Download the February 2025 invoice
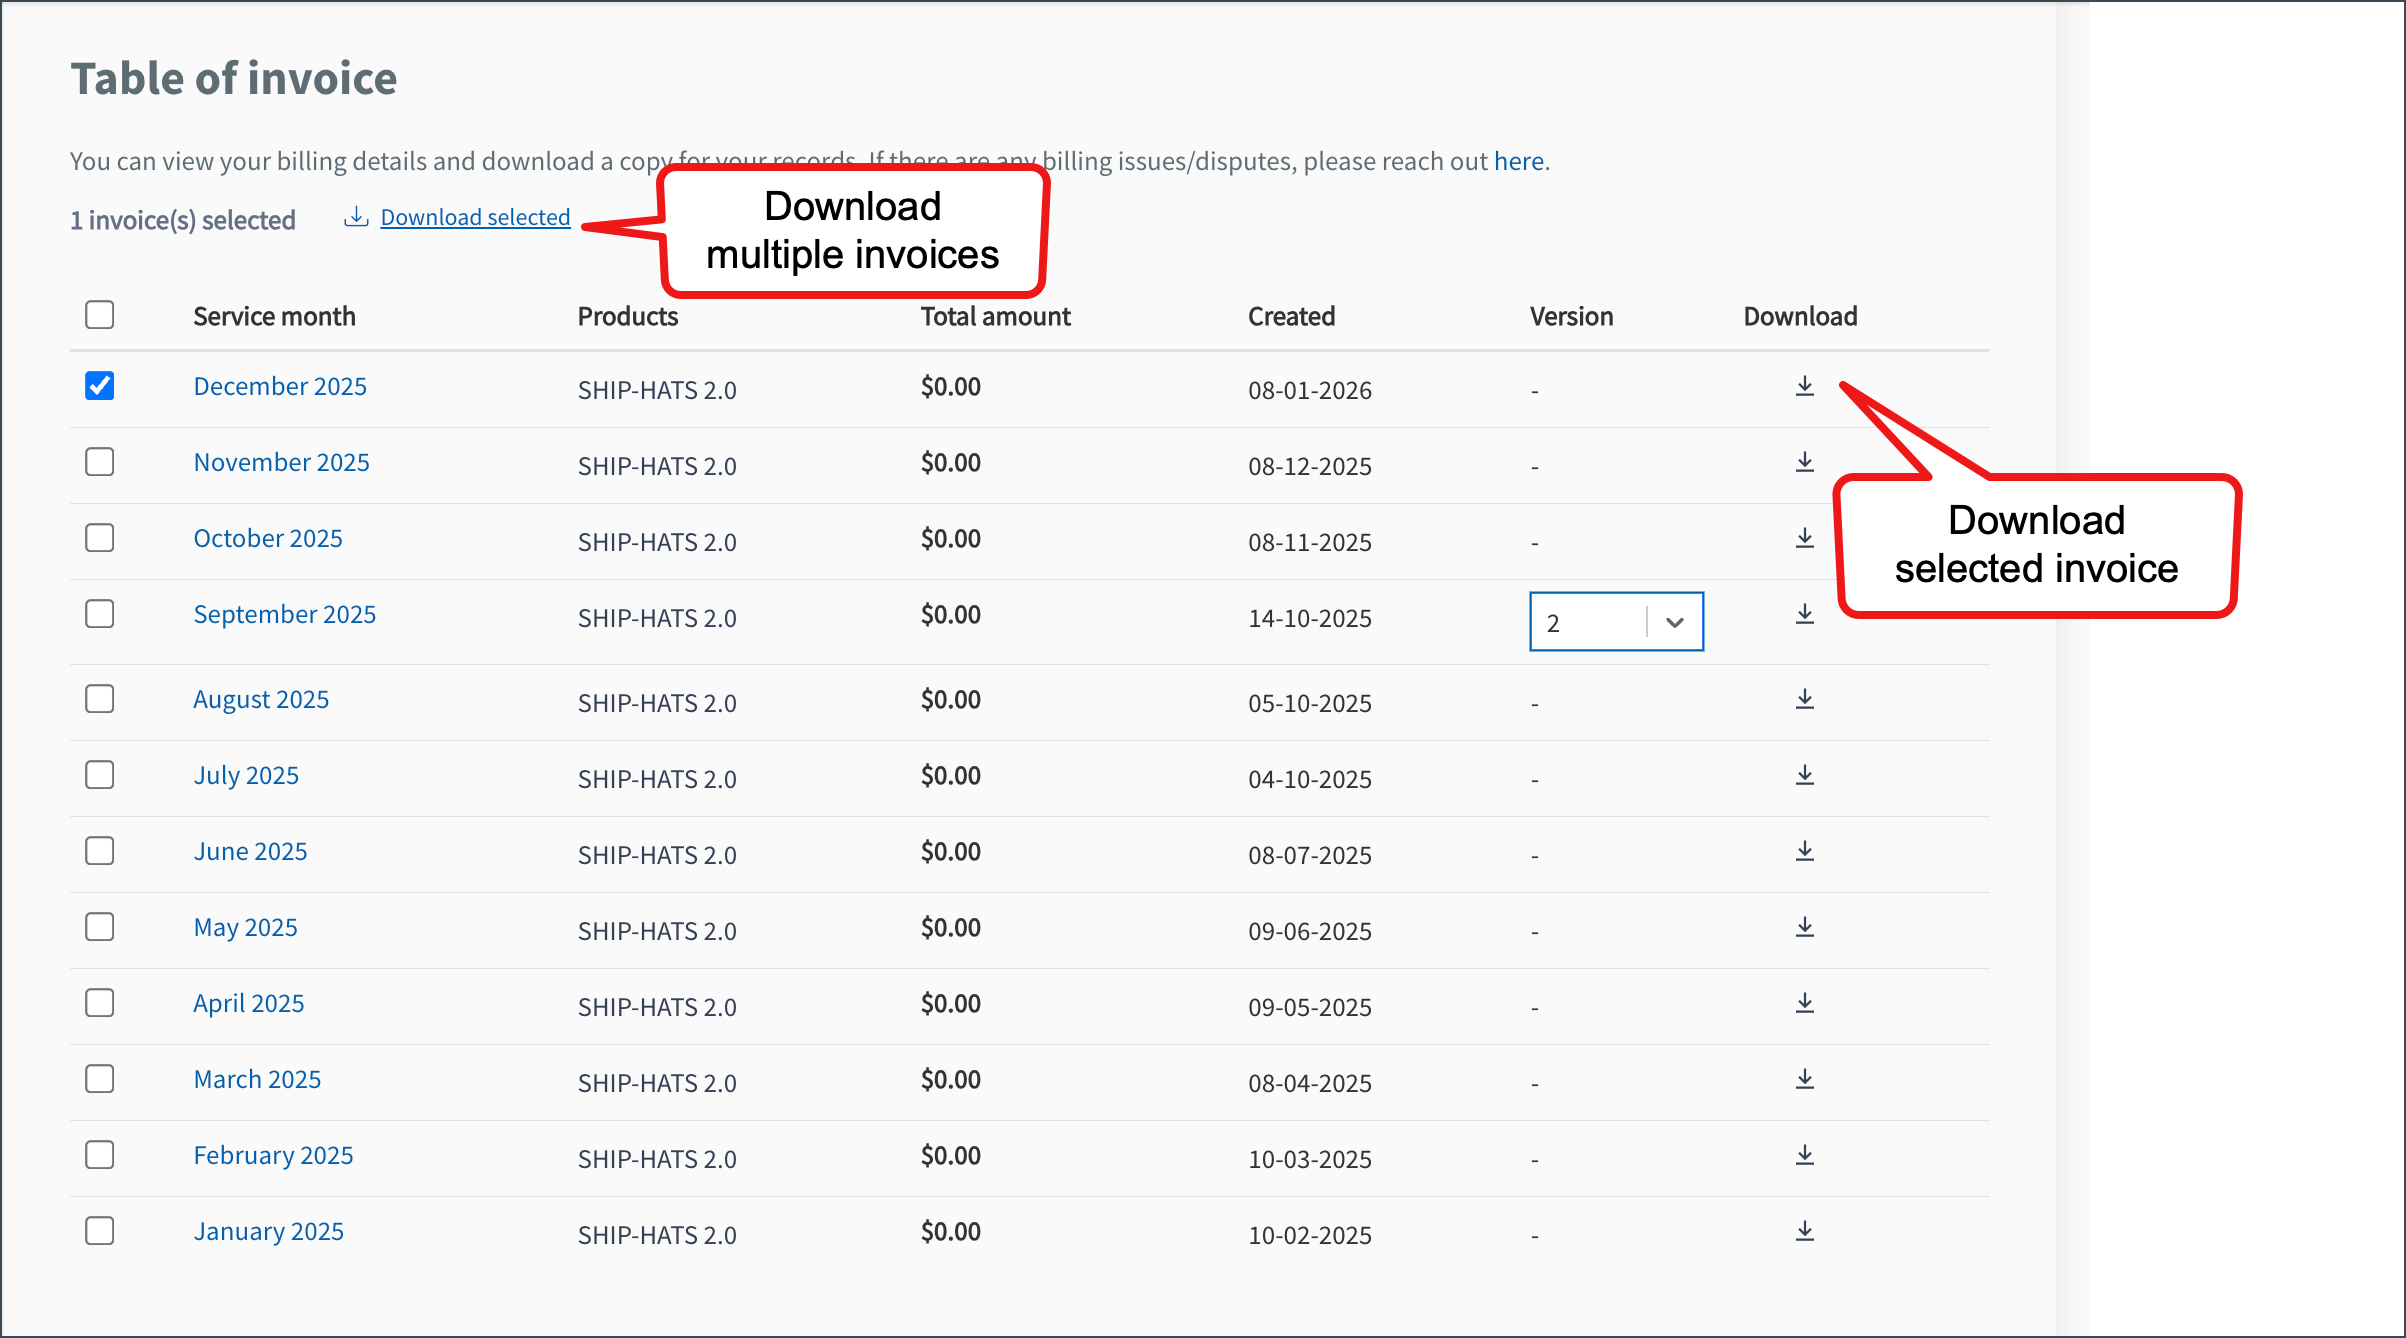Viewport: 2406px width, 1338px height. coord(1804,1155)
